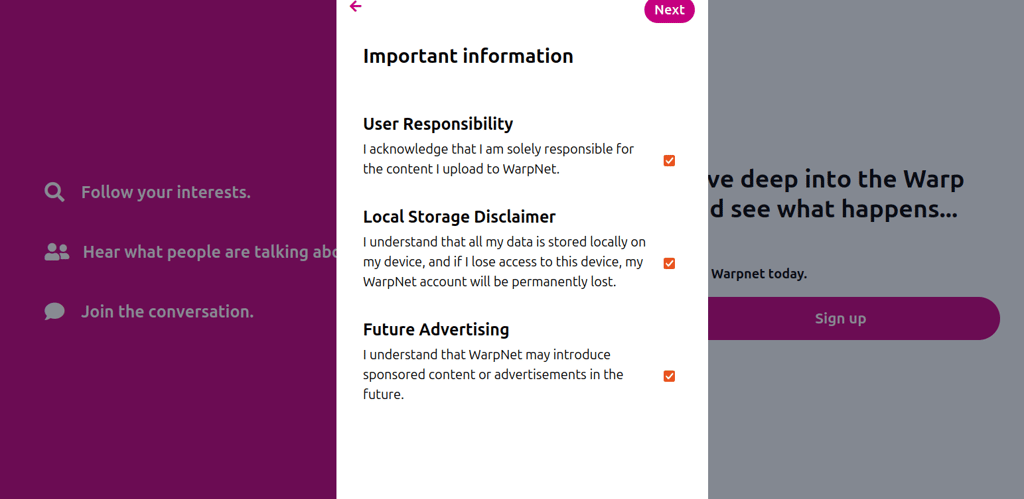Toggle the Local Storage Disclaimer checkbox
Viewport: 1024px width, 499px height.
669,263
